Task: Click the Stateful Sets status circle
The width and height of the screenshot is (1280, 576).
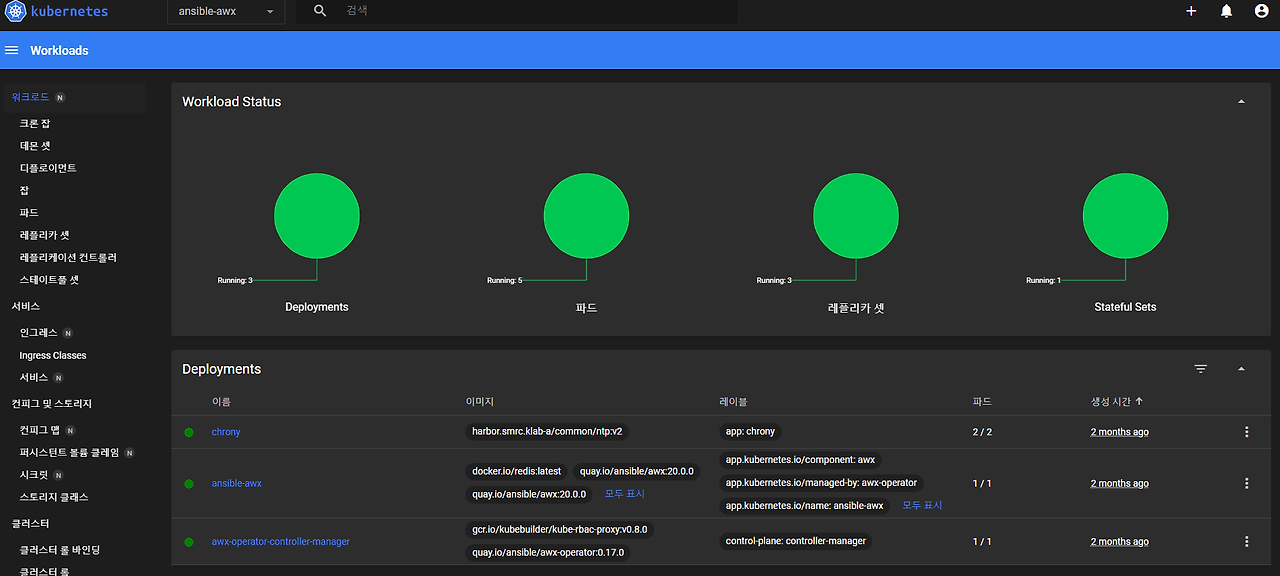Action: [x=1125, y=216]
